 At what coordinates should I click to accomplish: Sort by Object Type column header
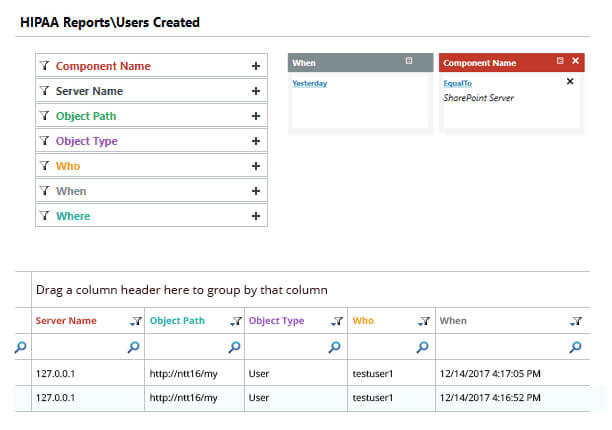point(276,321)
